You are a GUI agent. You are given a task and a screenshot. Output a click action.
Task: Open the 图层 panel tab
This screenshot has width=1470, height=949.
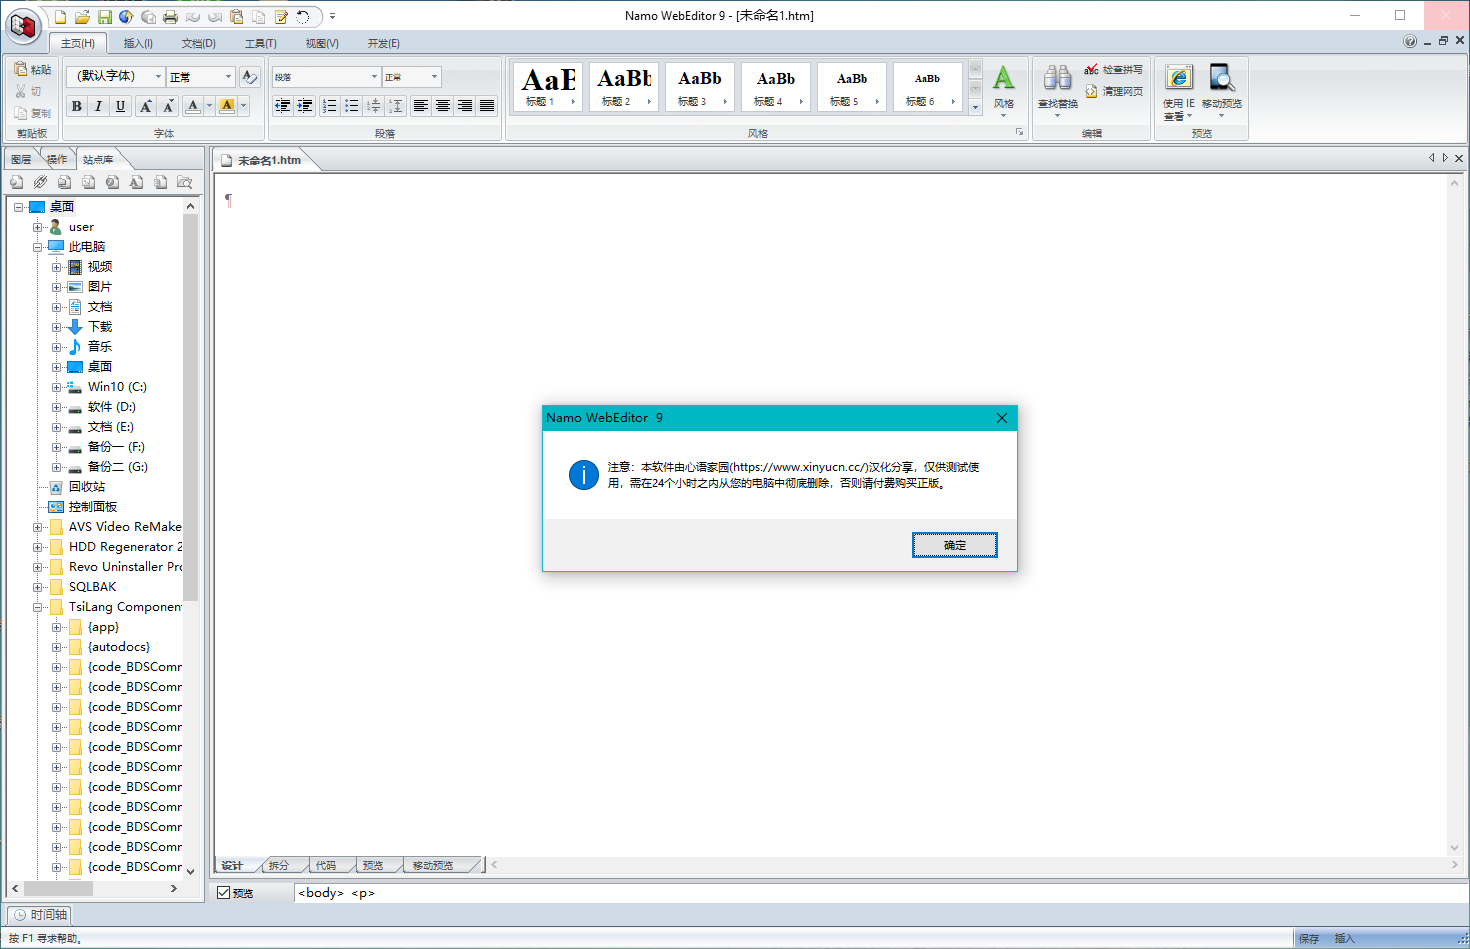[21, 160]
